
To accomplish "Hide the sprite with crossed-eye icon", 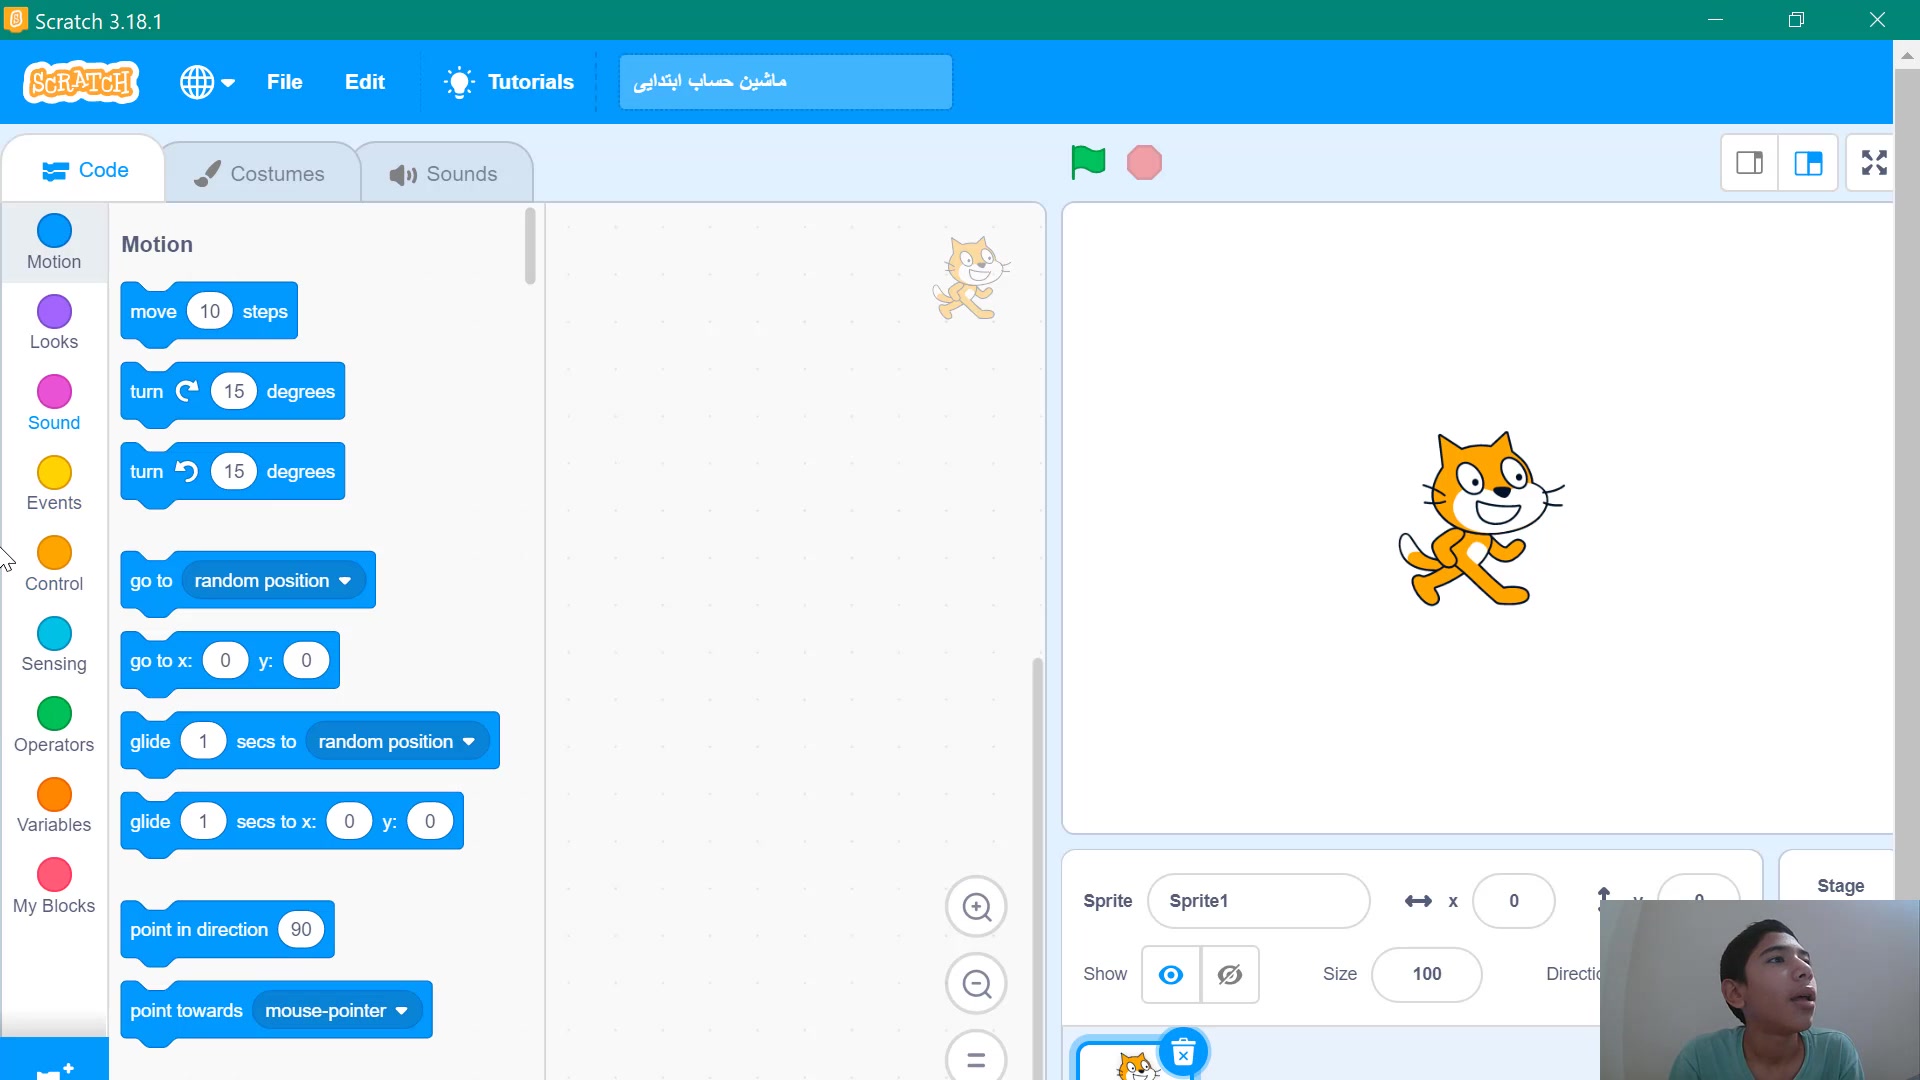I will tap(1229, 974).
